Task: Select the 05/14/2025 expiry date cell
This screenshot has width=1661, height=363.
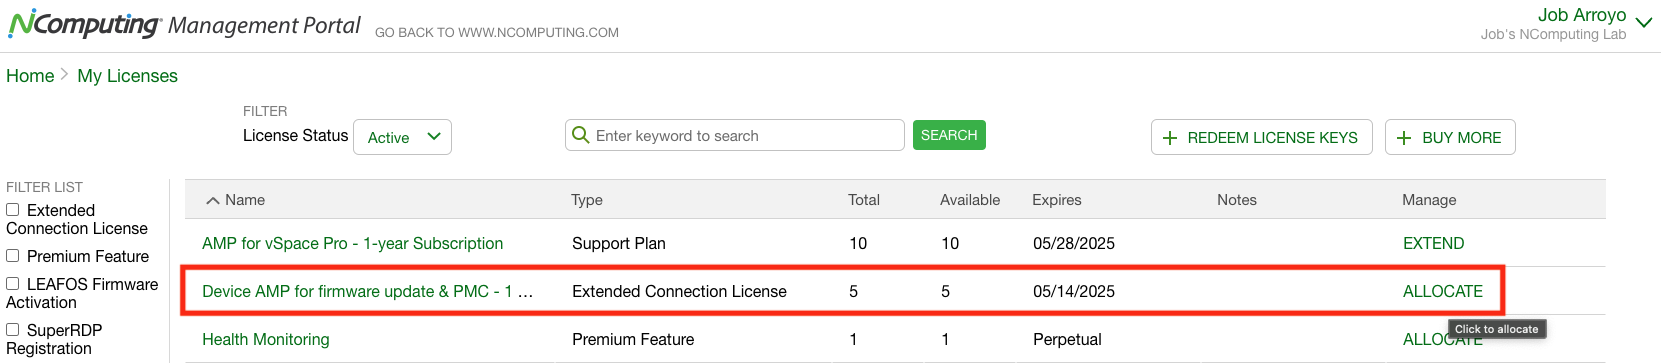Action: click(1074, 291)
